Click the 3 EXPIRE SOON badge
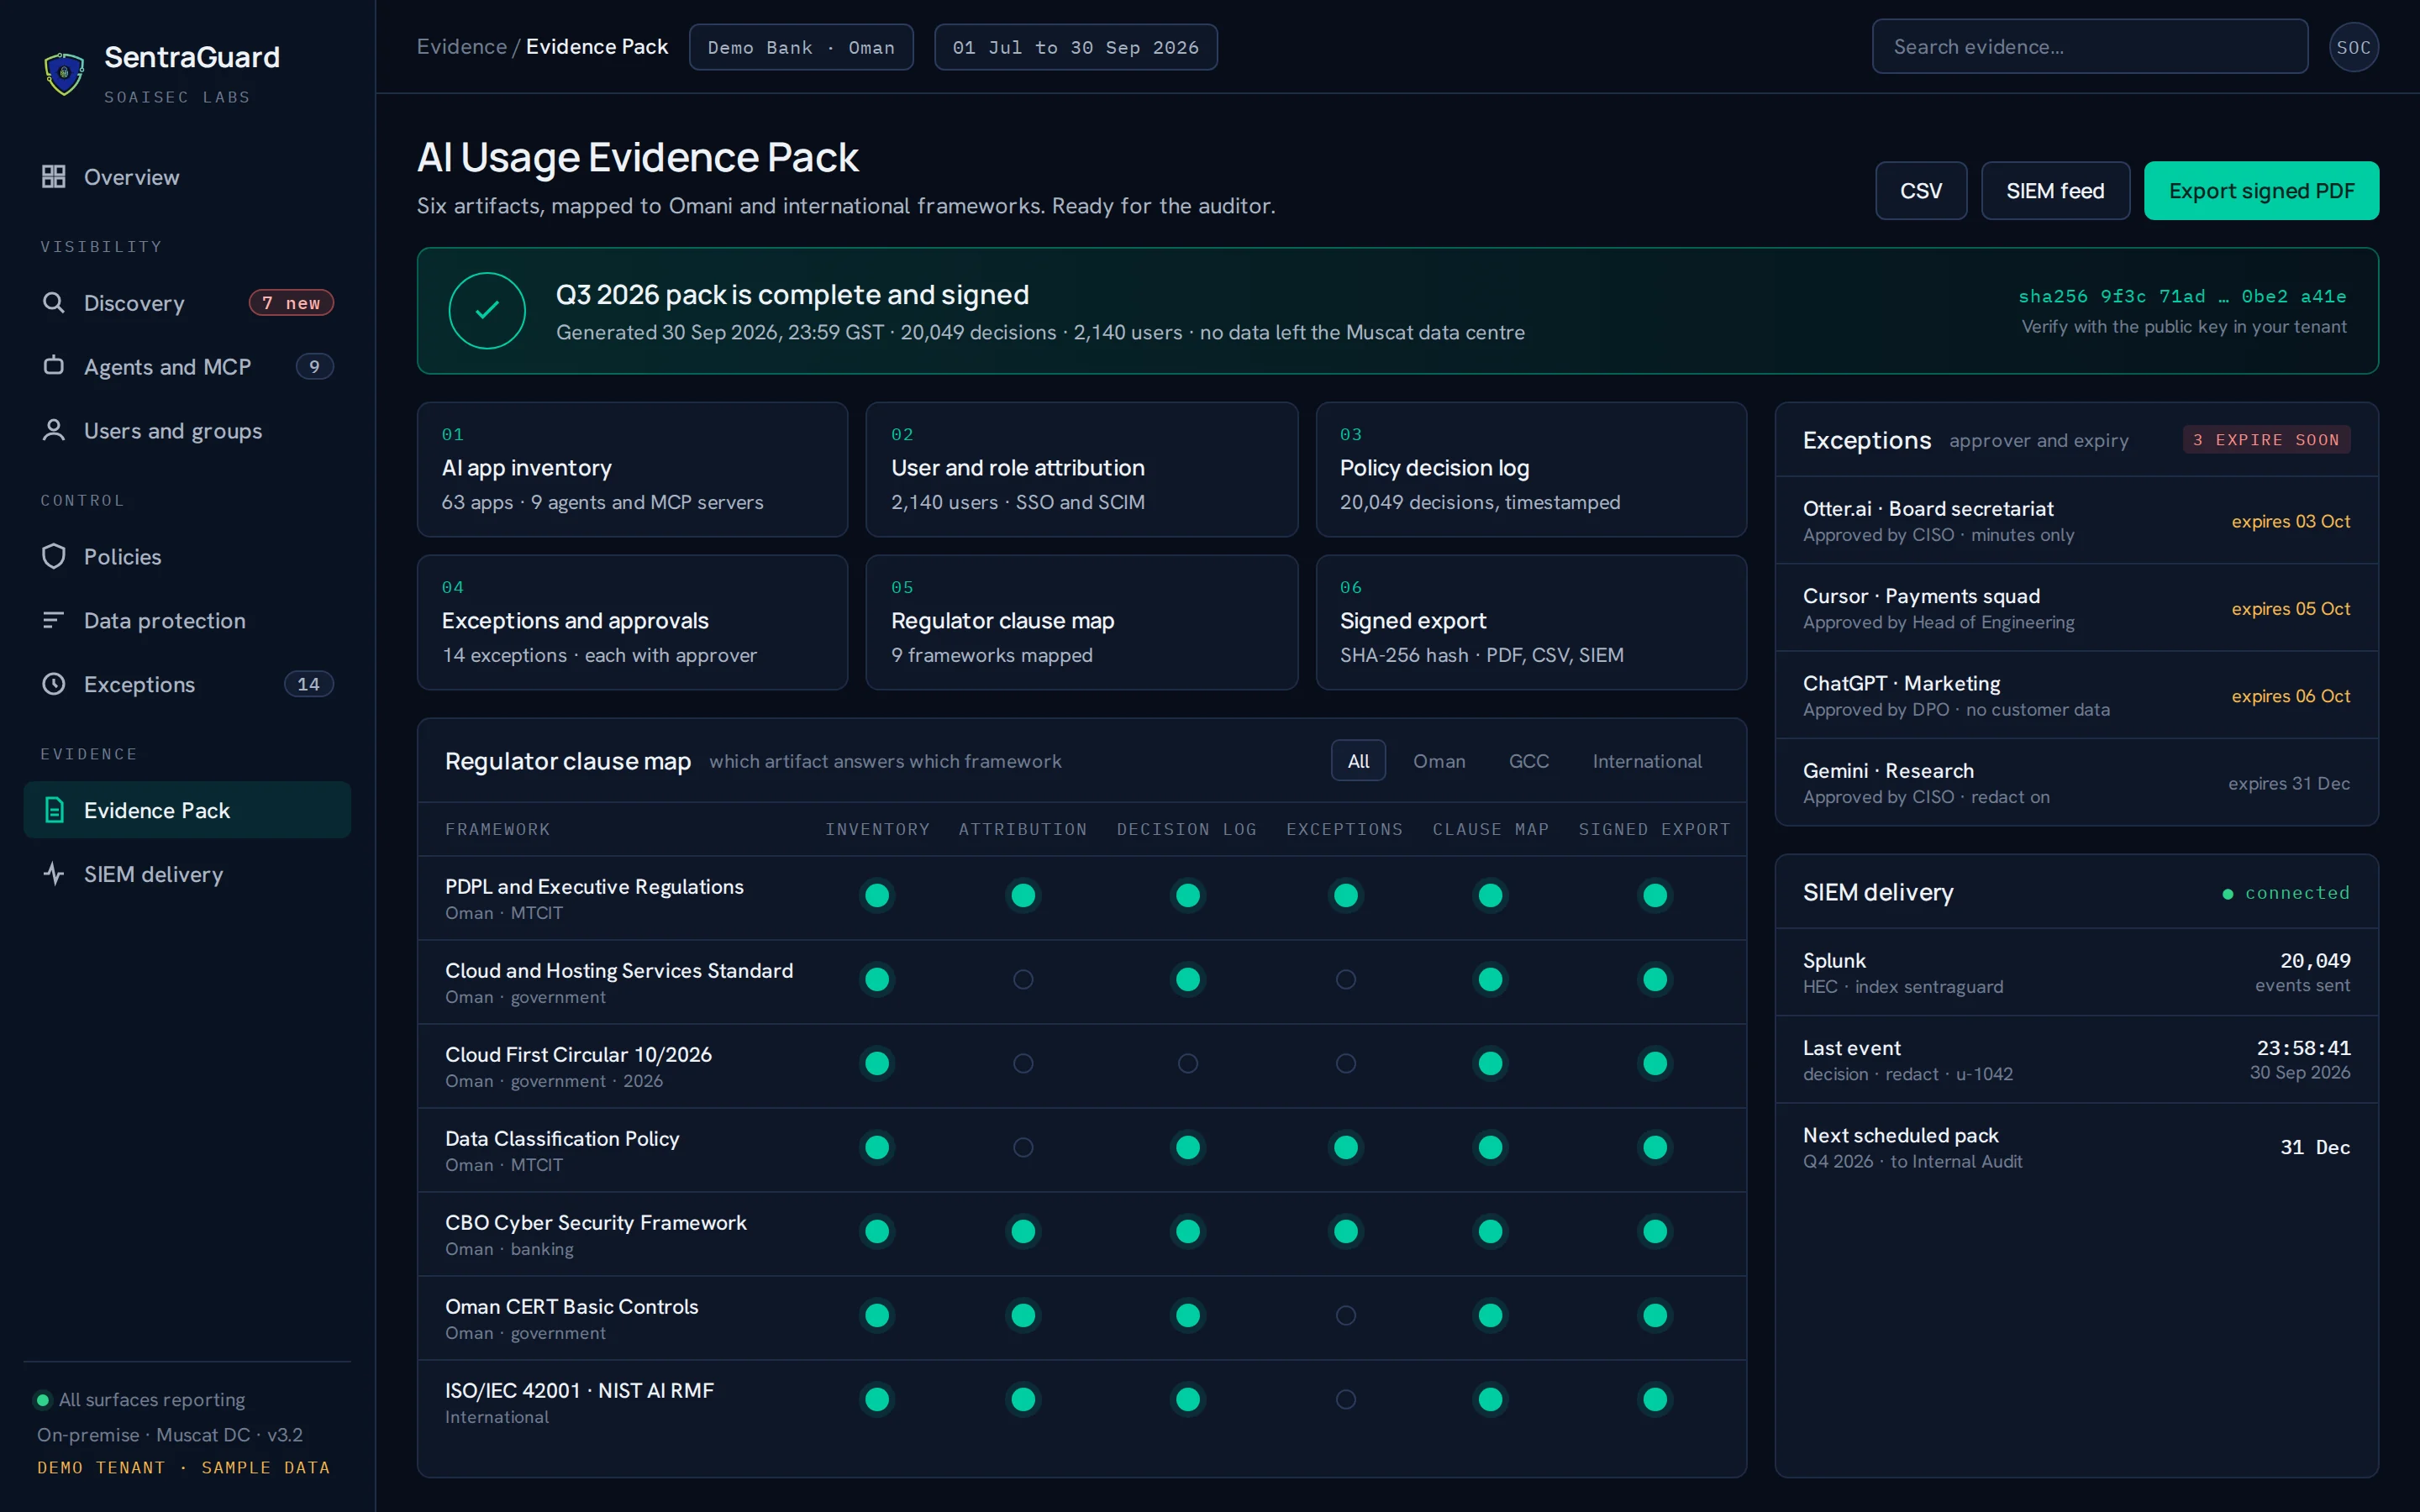The height and width of the screenshot is (1512, 2420). pyautogui.click(x=2266, y=440)
